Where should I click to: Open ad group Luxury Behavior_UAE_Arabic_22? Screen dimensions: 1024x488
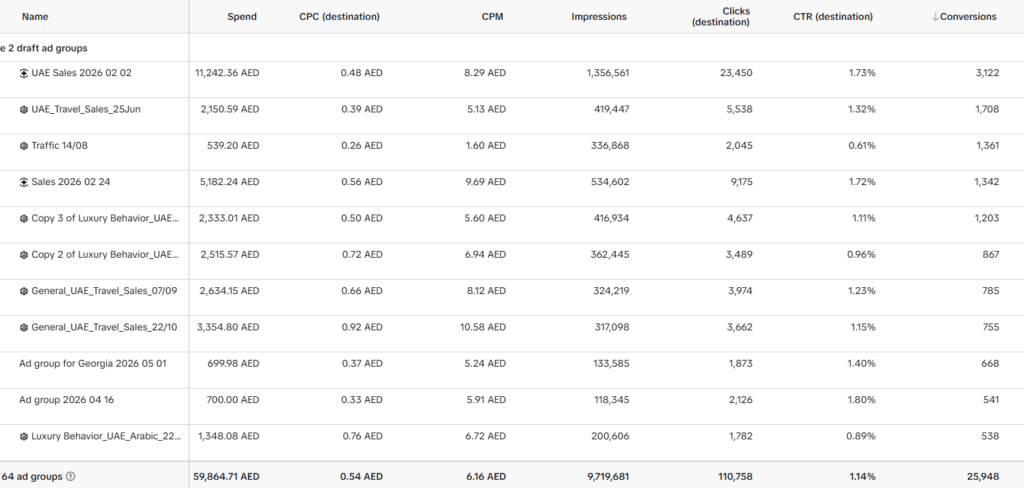[106, 436]
